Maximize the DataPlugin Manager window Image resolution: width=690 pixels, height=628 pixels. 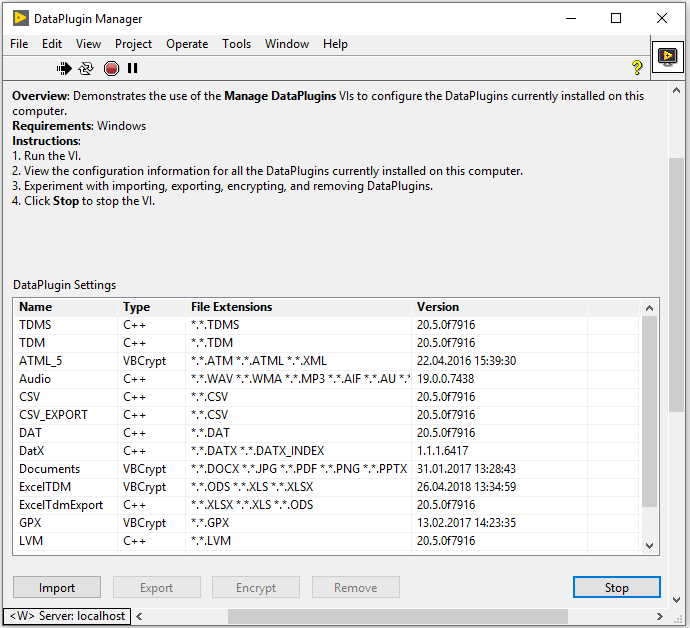(616, 18)
